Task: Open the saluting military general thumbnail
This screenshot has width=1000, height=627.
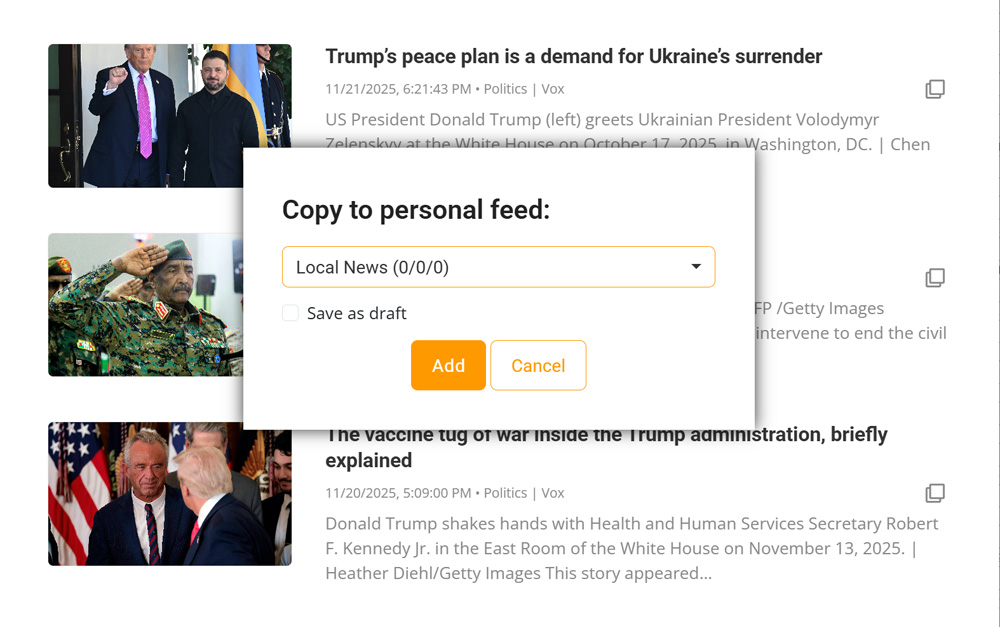Action: 145,304
